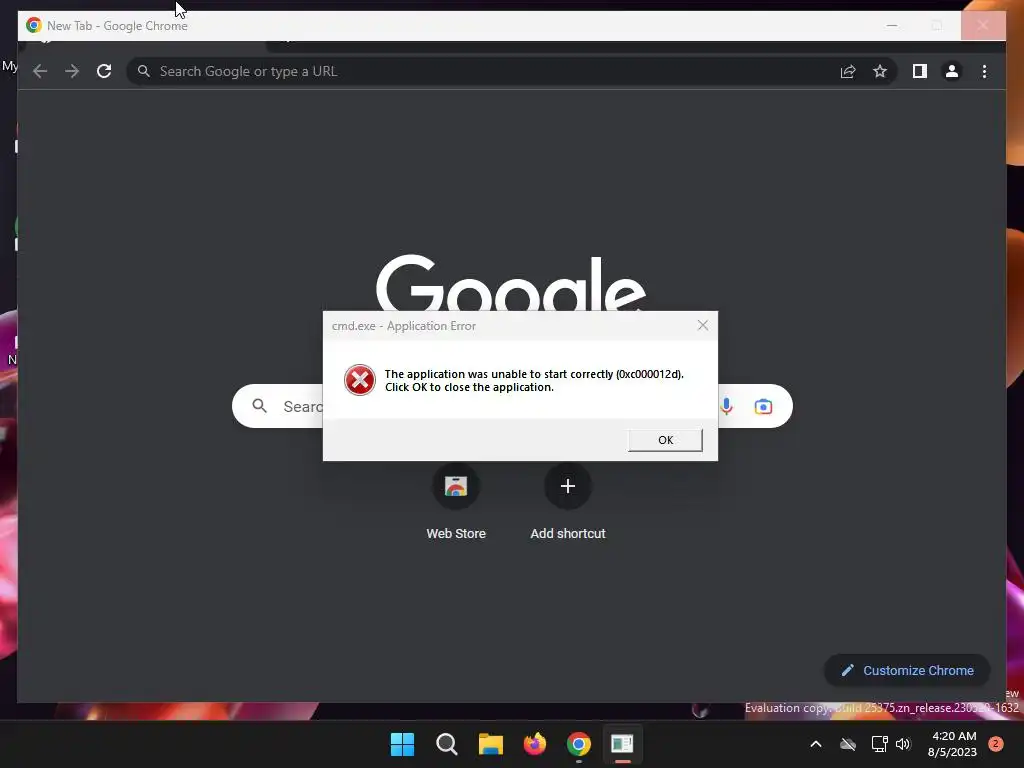Open volume control in the tray
Screen dimensions: 1024x768
(903, 744)
